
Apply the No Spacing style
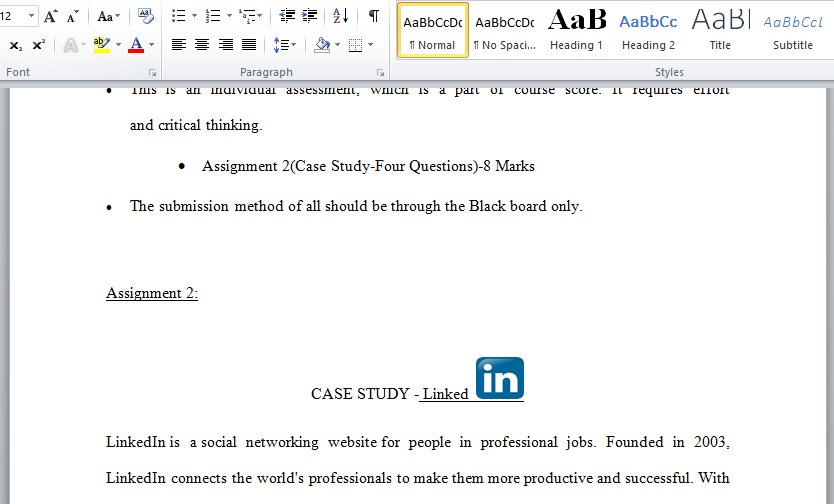point(505,30)
